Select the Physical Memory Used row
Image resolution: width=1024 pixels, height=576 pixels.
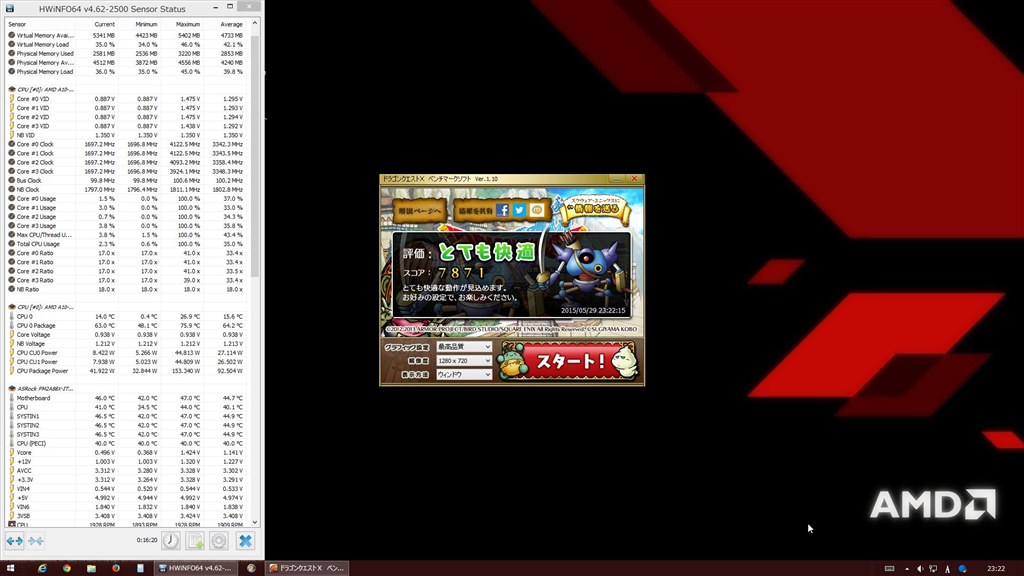tap(126, 54)
